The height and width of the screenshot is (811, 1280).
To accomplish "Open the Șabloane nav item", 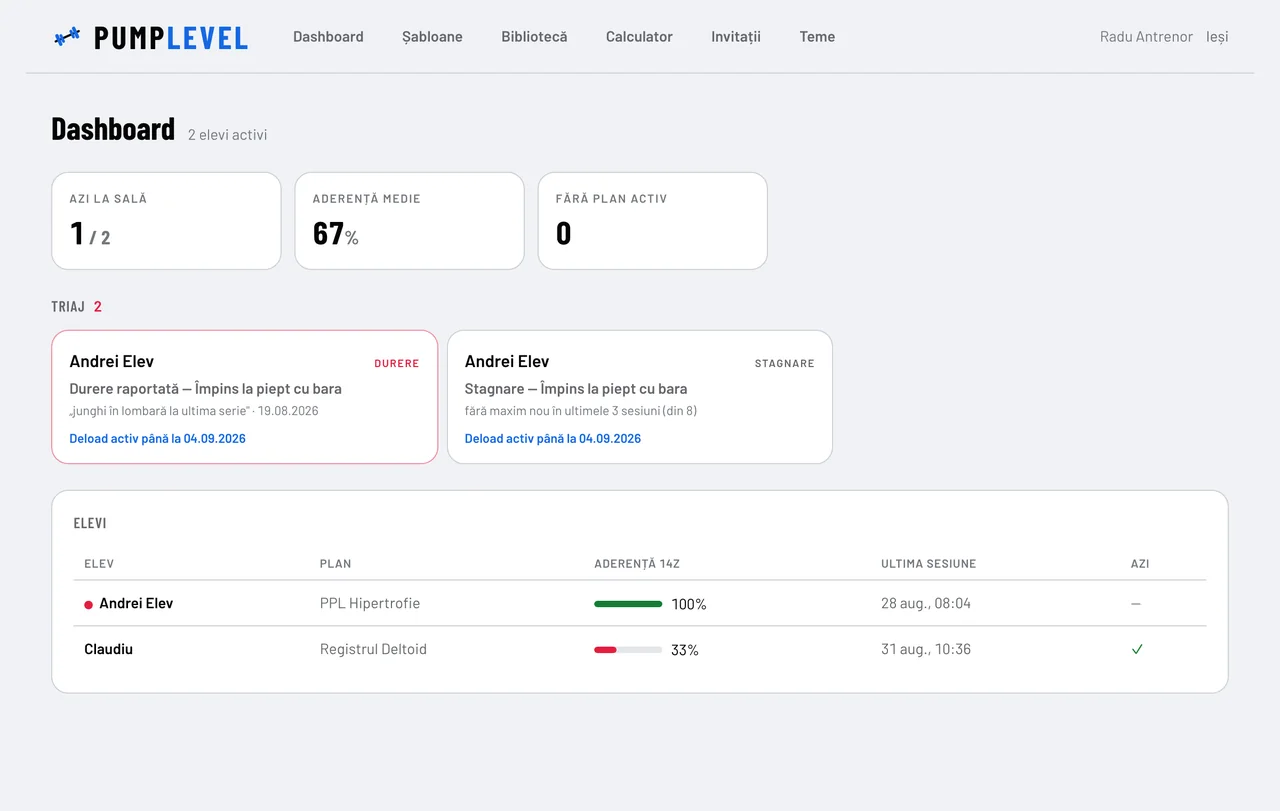I will pos(432,37).
